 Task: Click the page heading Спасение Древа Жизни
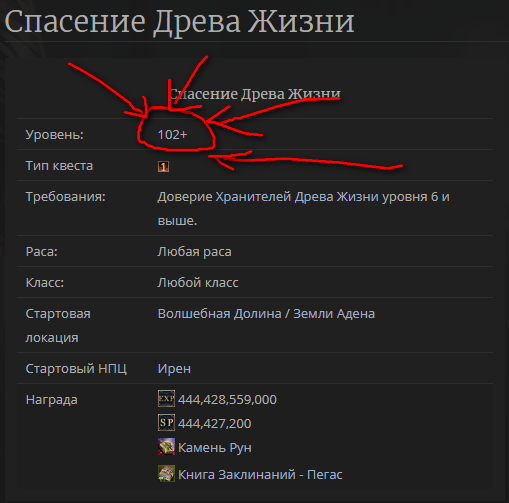click(x=179, y=22)
